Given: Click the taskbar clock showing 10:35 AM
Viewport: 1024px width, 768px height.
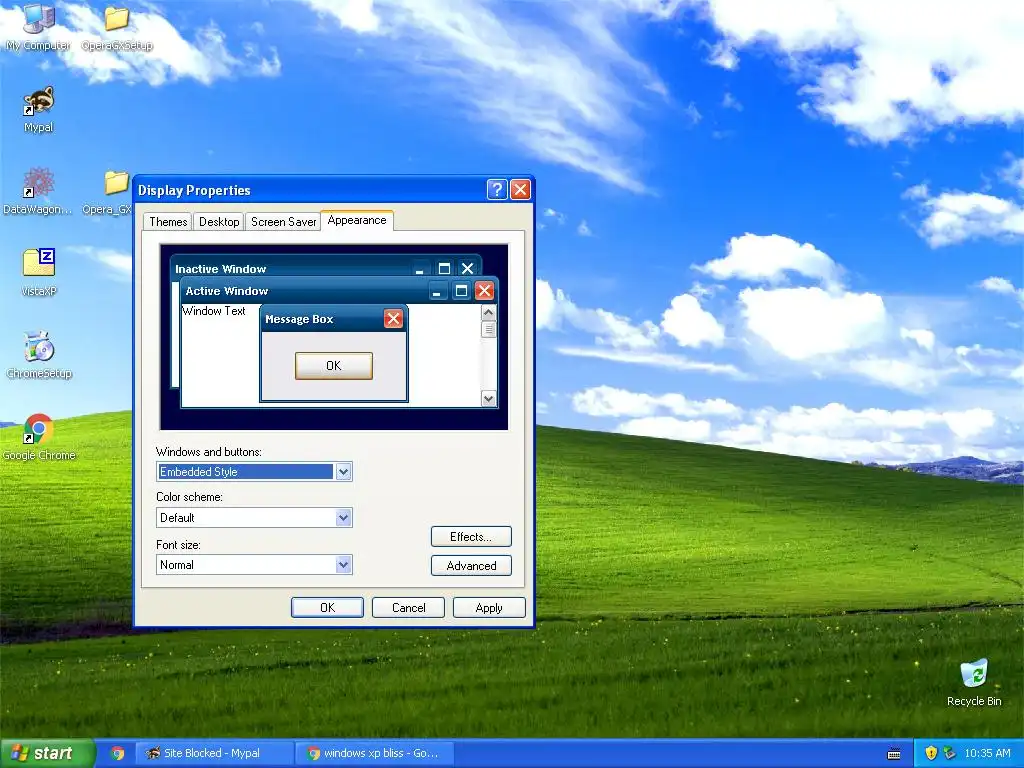Looking at the screenshot, I should pyautogui.click(x=987, y=753).
